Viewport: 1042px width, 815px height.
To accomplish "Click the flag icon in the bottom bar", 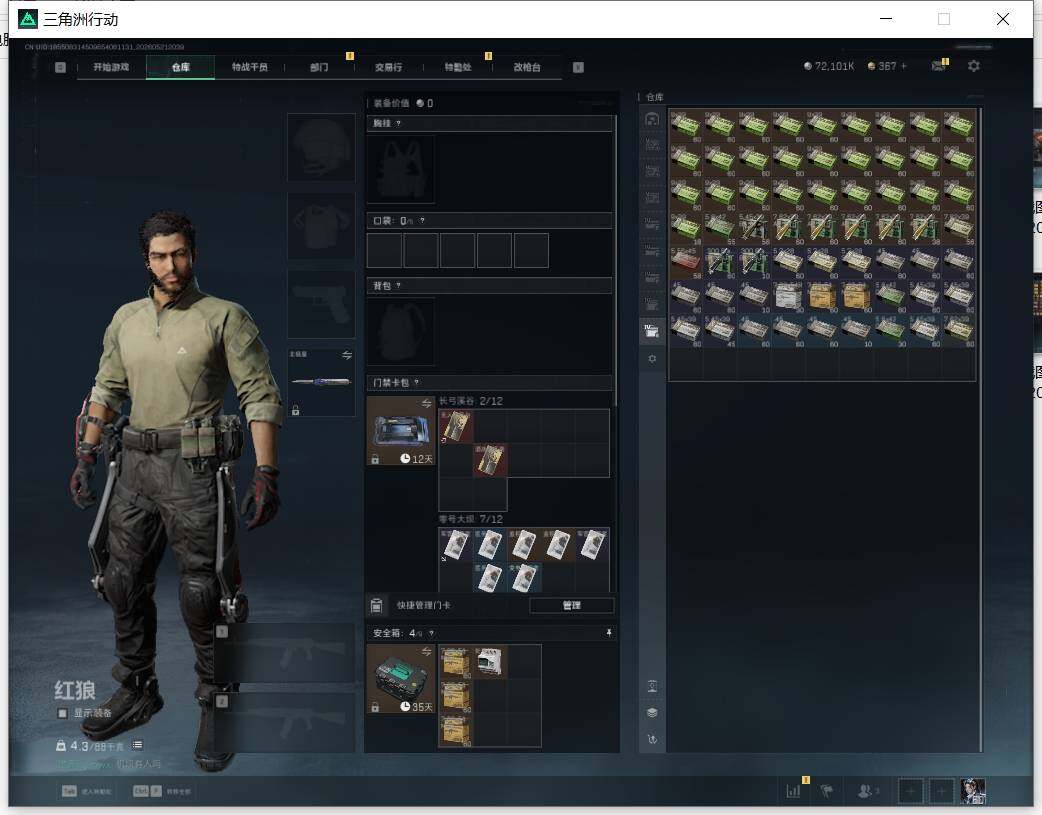I will click(827, 790).
